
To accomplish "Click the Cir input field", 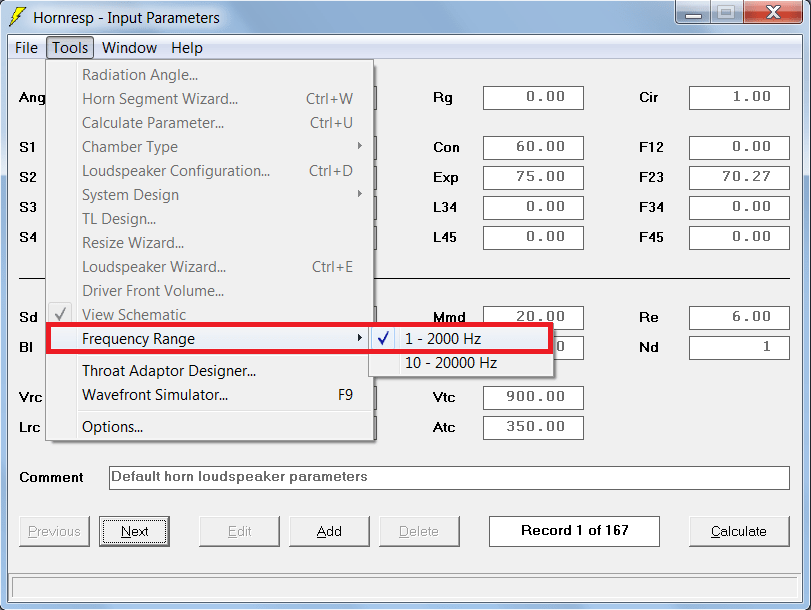I will tap(739, 98).
